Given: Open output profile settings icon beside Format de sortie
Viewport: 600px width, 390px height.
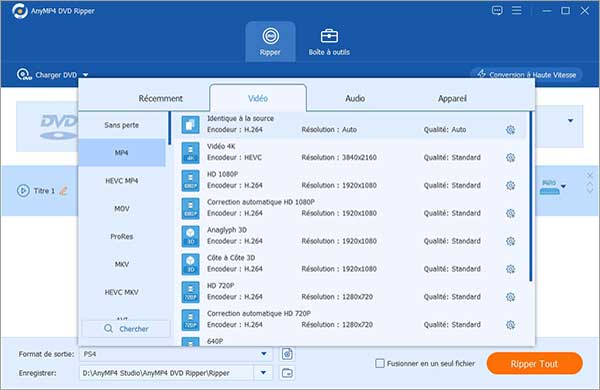Looking at the screenshot, I should coord(287,354).
